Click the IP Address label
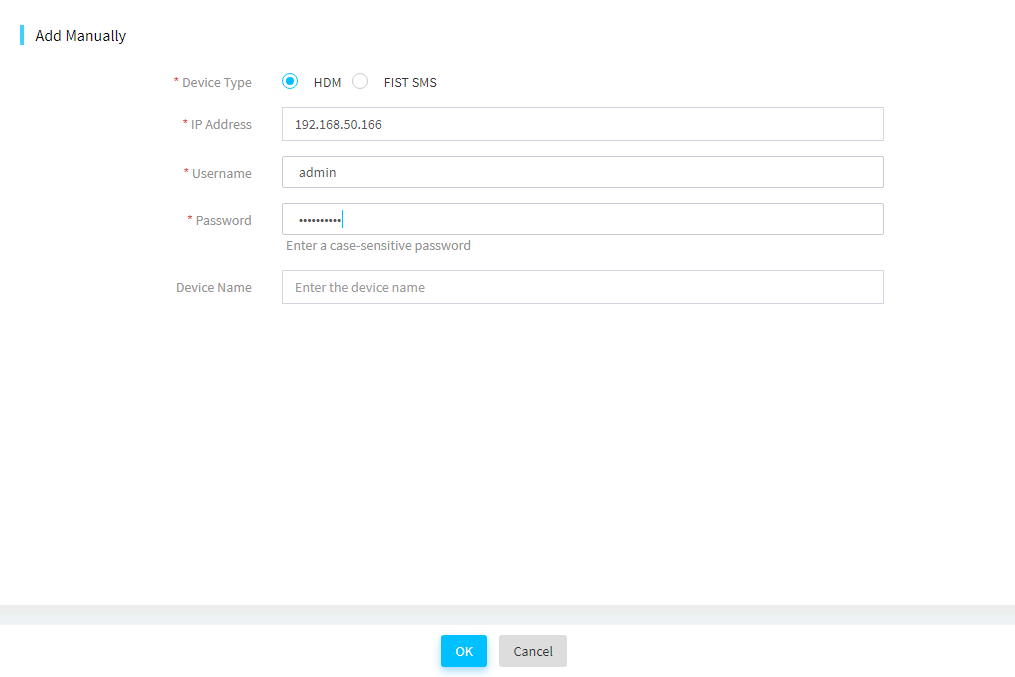The image size is (1015, 677). tap(221, 124)
